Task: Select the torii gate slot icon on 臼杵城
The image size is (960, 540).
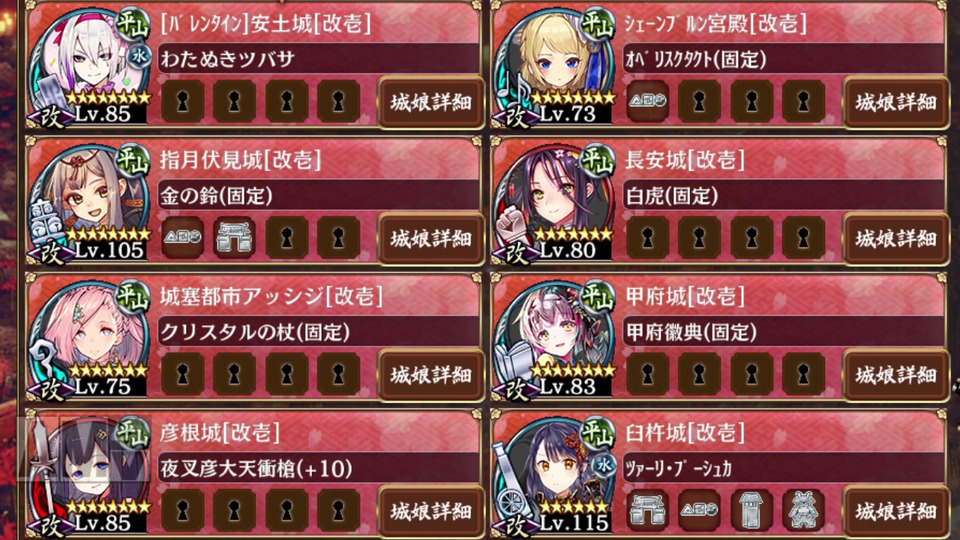Action: tap(648, 510)
